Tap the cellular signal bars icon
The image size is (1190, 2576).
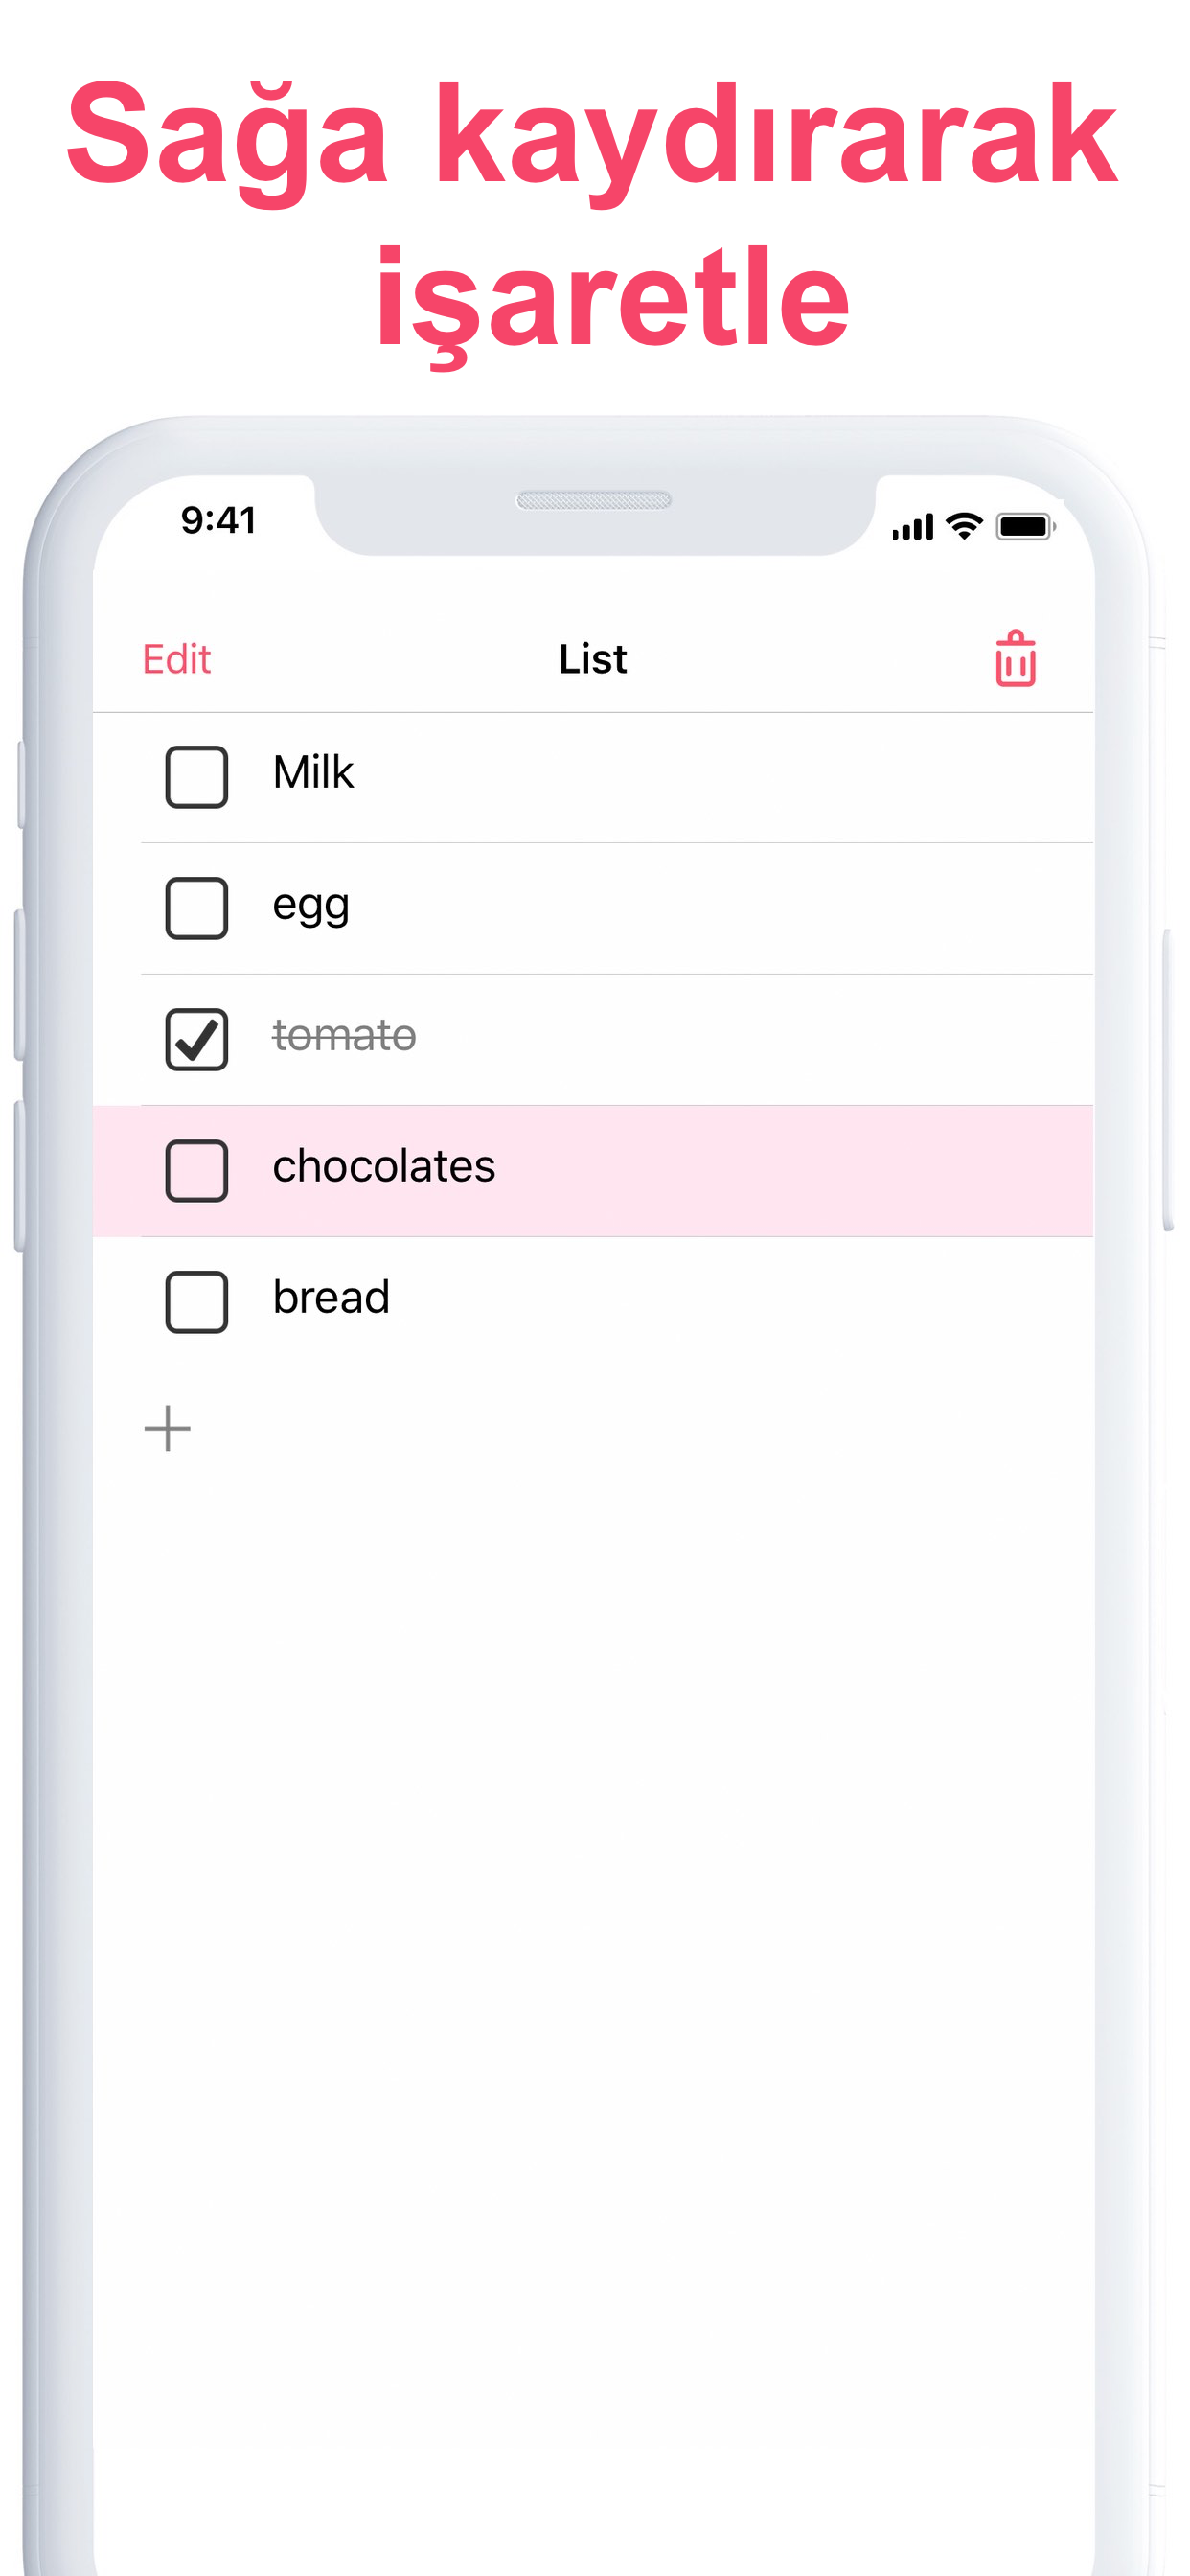coord(912,527)
